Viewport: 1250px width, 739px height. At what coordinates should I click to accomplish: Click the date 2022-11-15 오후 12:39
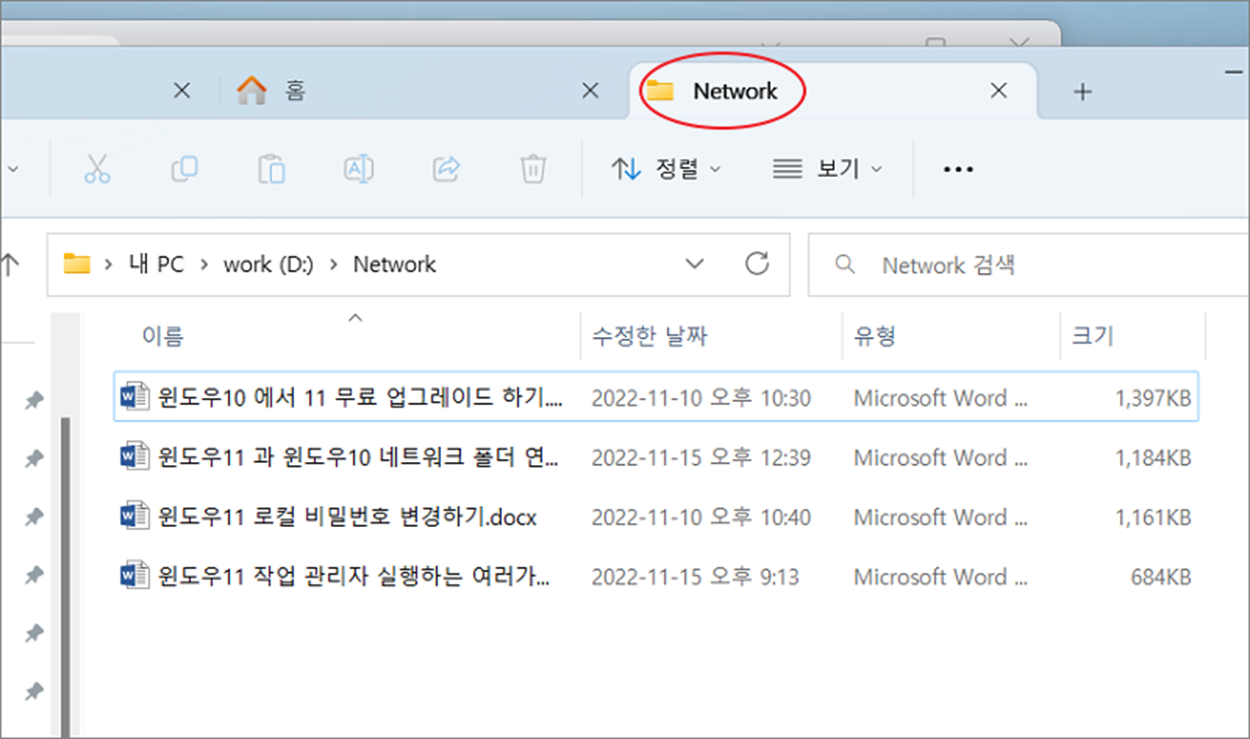701,458
